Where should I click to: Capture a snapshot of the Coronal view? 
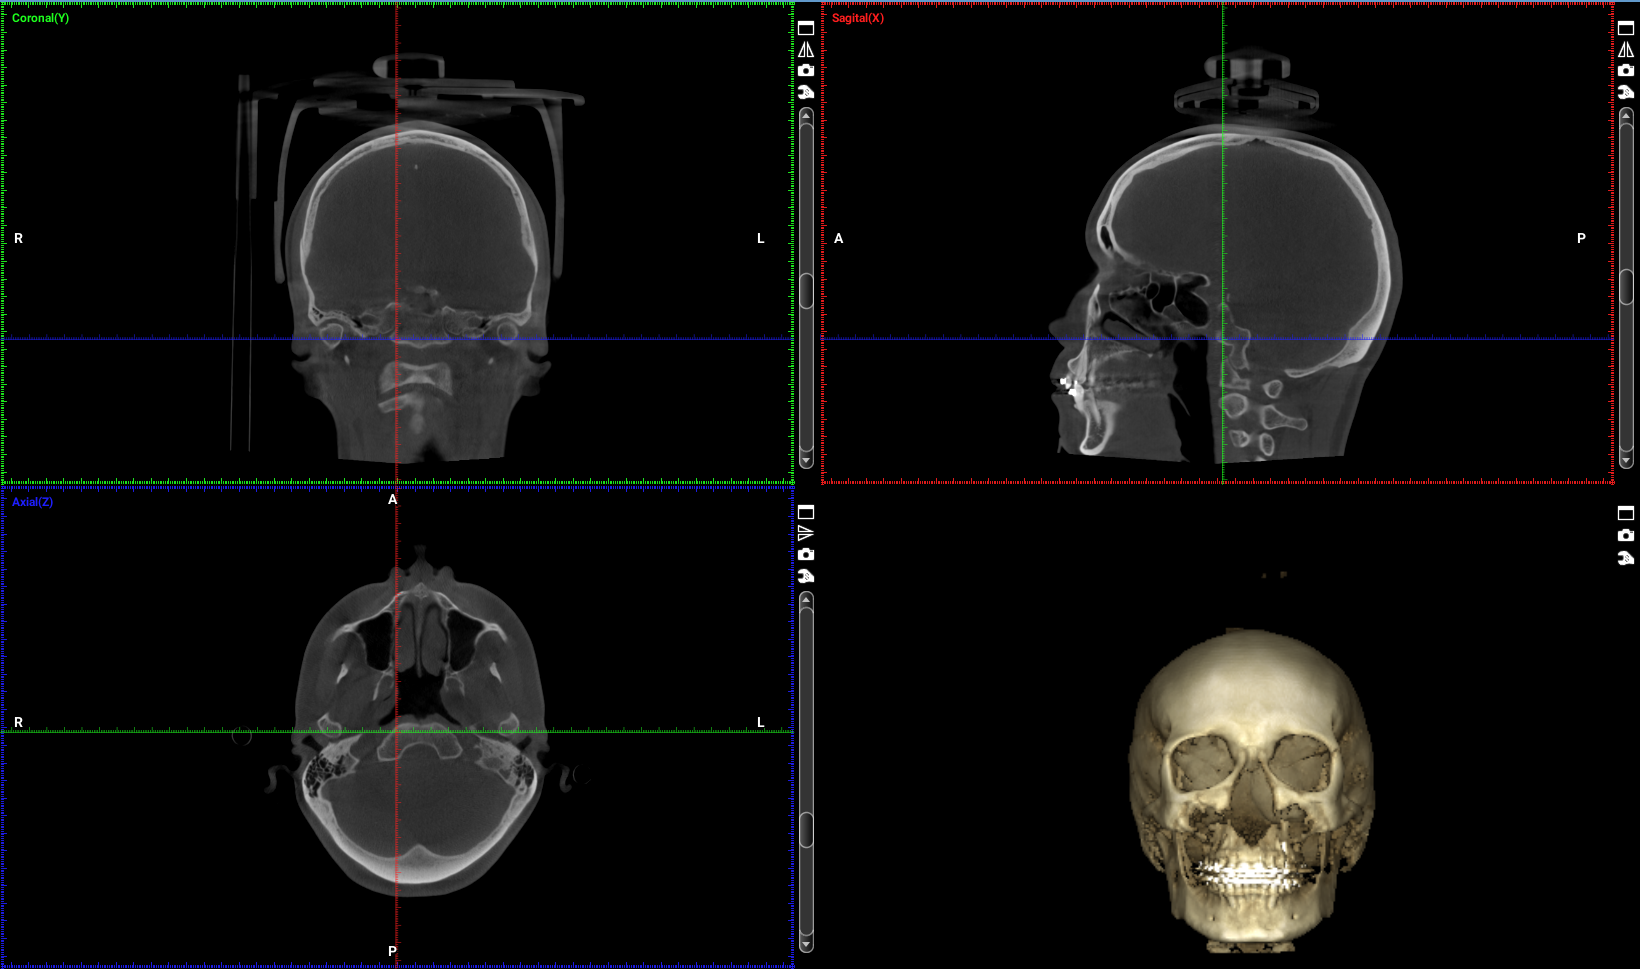[x=806, y=70]
